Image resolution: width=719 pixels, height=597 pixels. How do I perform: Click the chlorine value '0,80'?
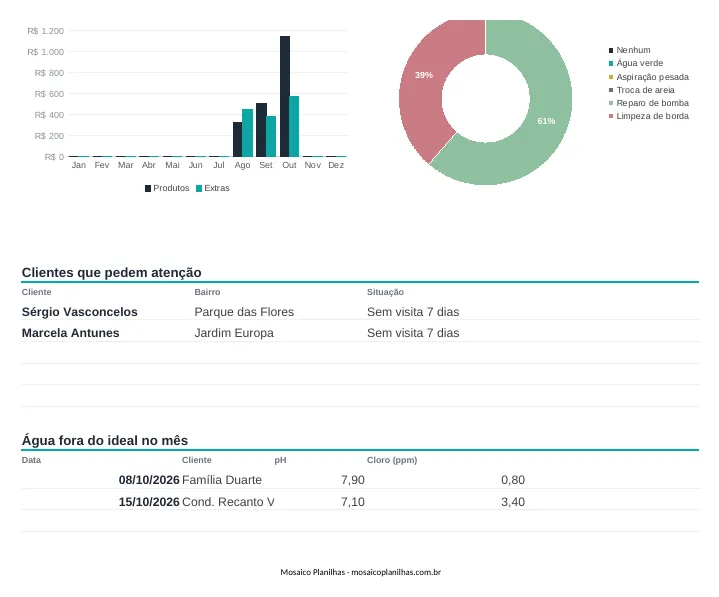click(x=513, y=480)
